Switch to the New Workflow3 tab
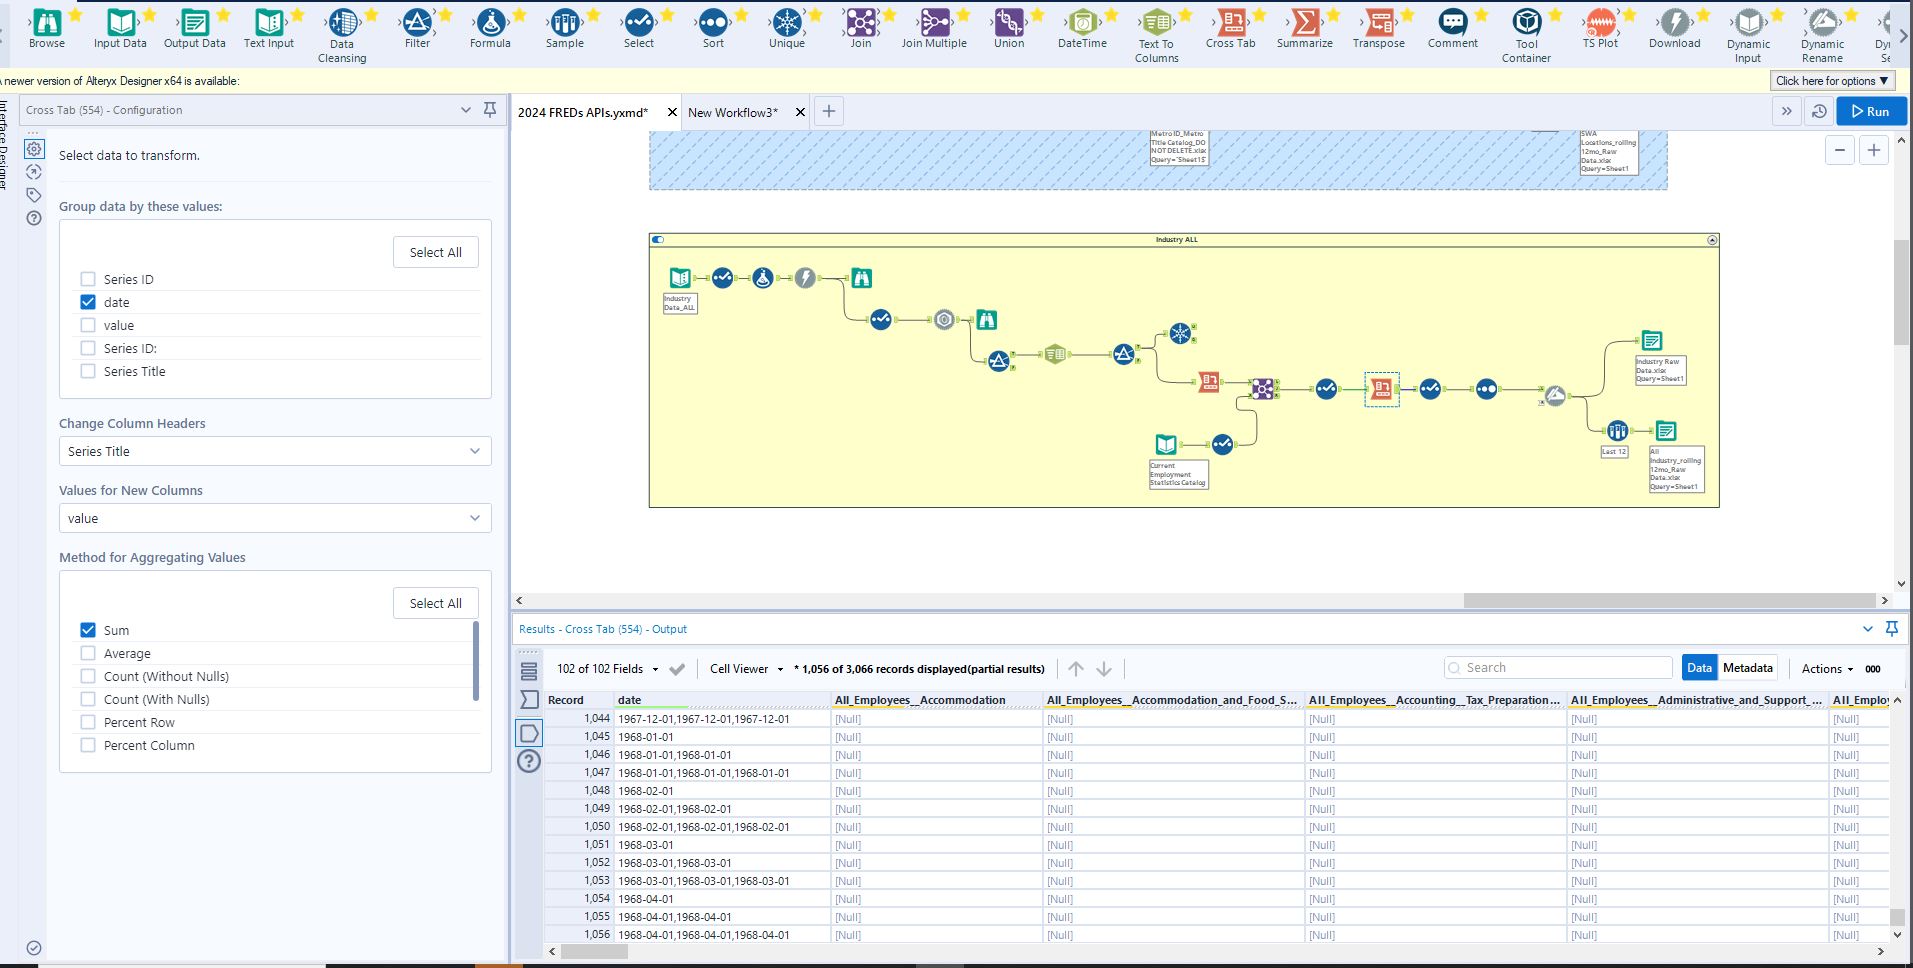 coord(733,112)
